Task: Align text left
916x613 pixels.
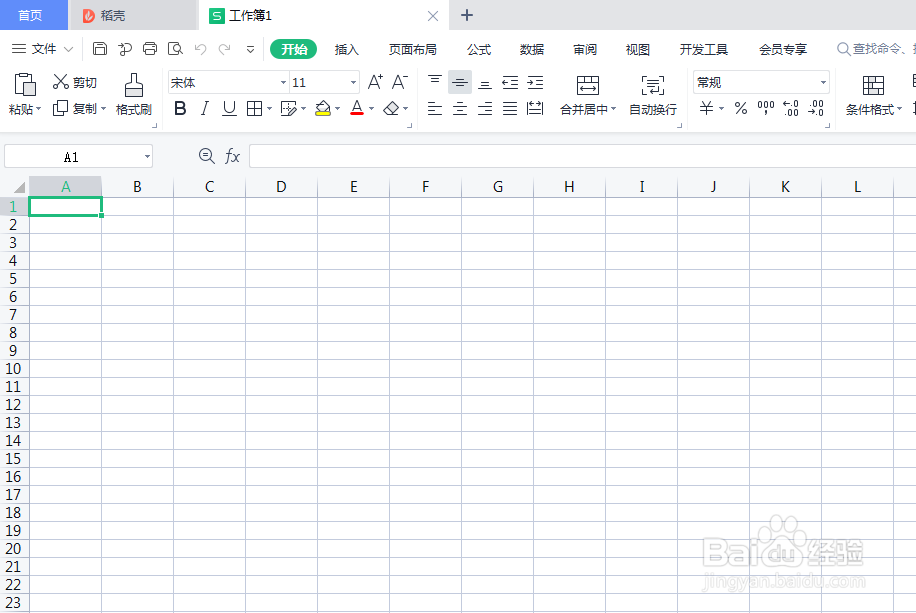Action: (435, 109)
